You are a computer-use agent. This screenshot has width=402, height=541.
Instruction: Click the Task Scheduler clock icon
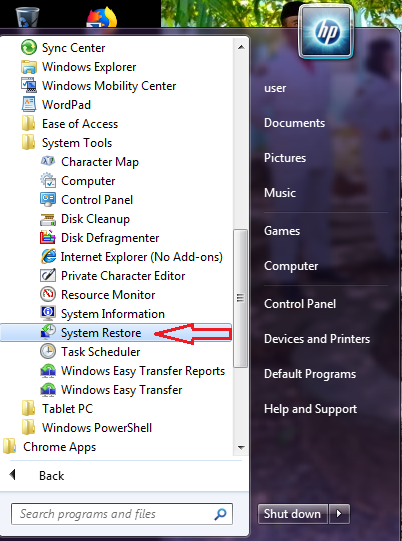tap(48, 351)
